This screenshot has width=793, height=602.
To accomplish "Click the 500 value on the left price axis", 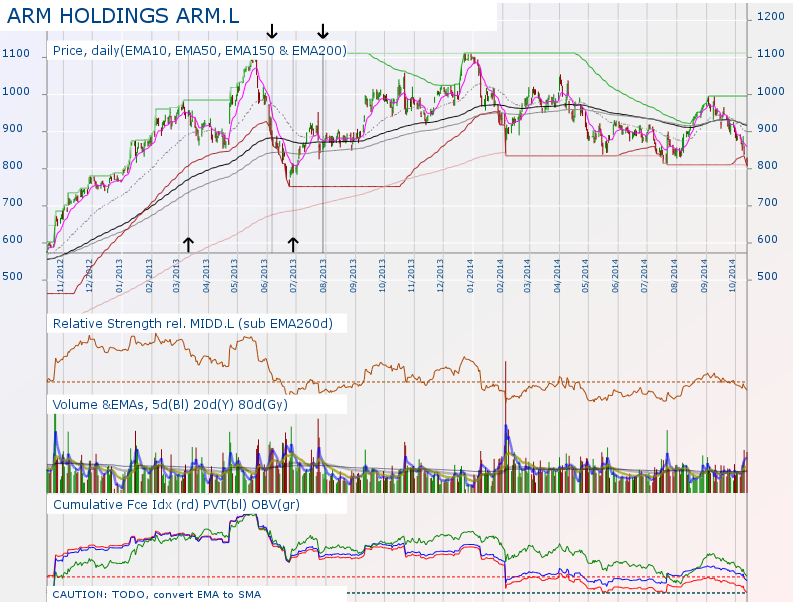I will pyautogui.click(x=13, y=277).
